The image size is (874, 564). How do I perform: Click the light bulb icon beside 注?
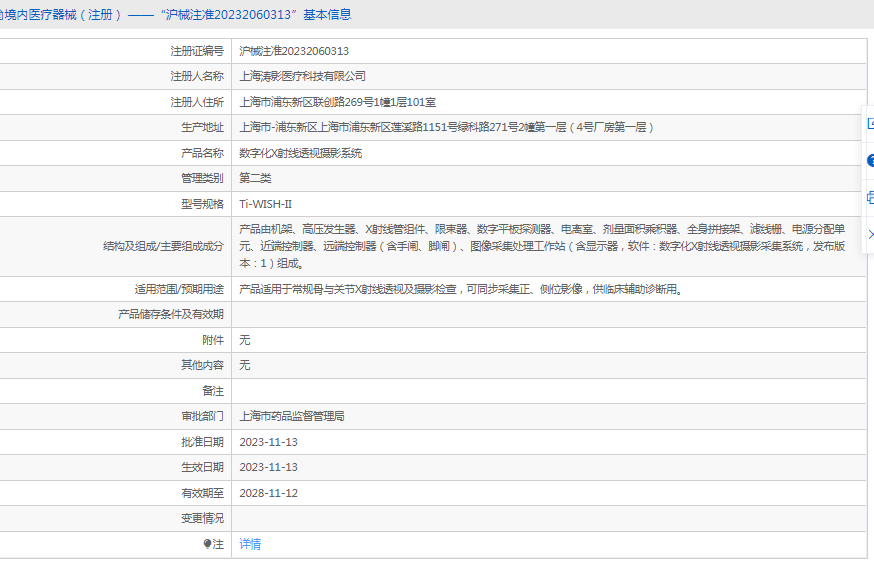point(207,544)
